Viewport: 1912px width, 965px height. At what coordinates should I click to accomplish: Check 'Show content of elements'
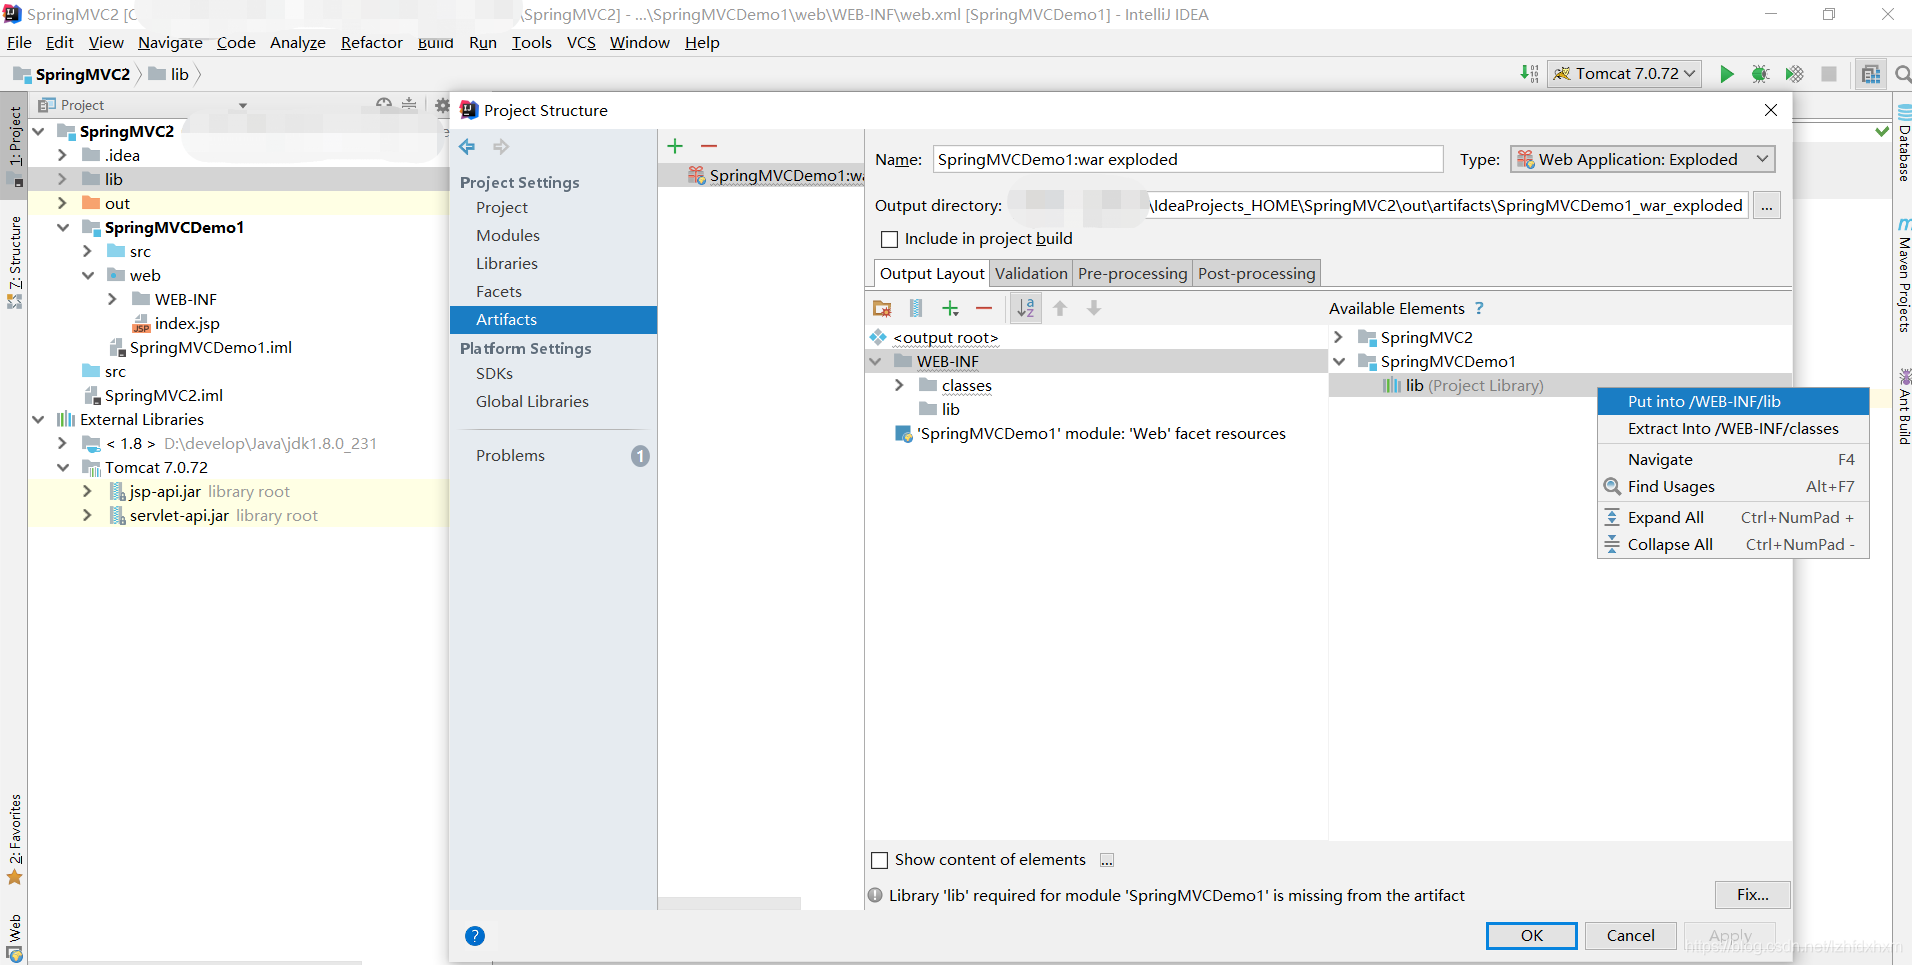[879, 859]
